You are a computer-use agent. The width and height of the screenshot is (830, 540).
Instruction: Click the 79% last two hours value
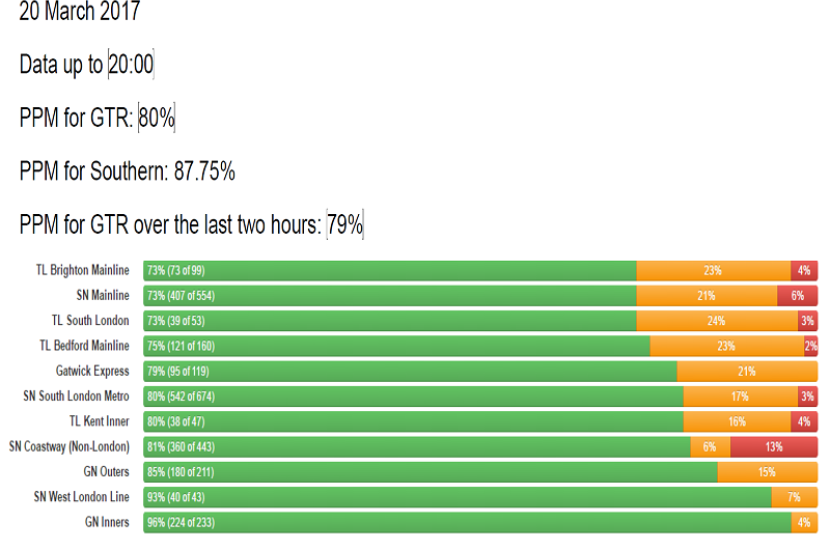coord(345,226)
